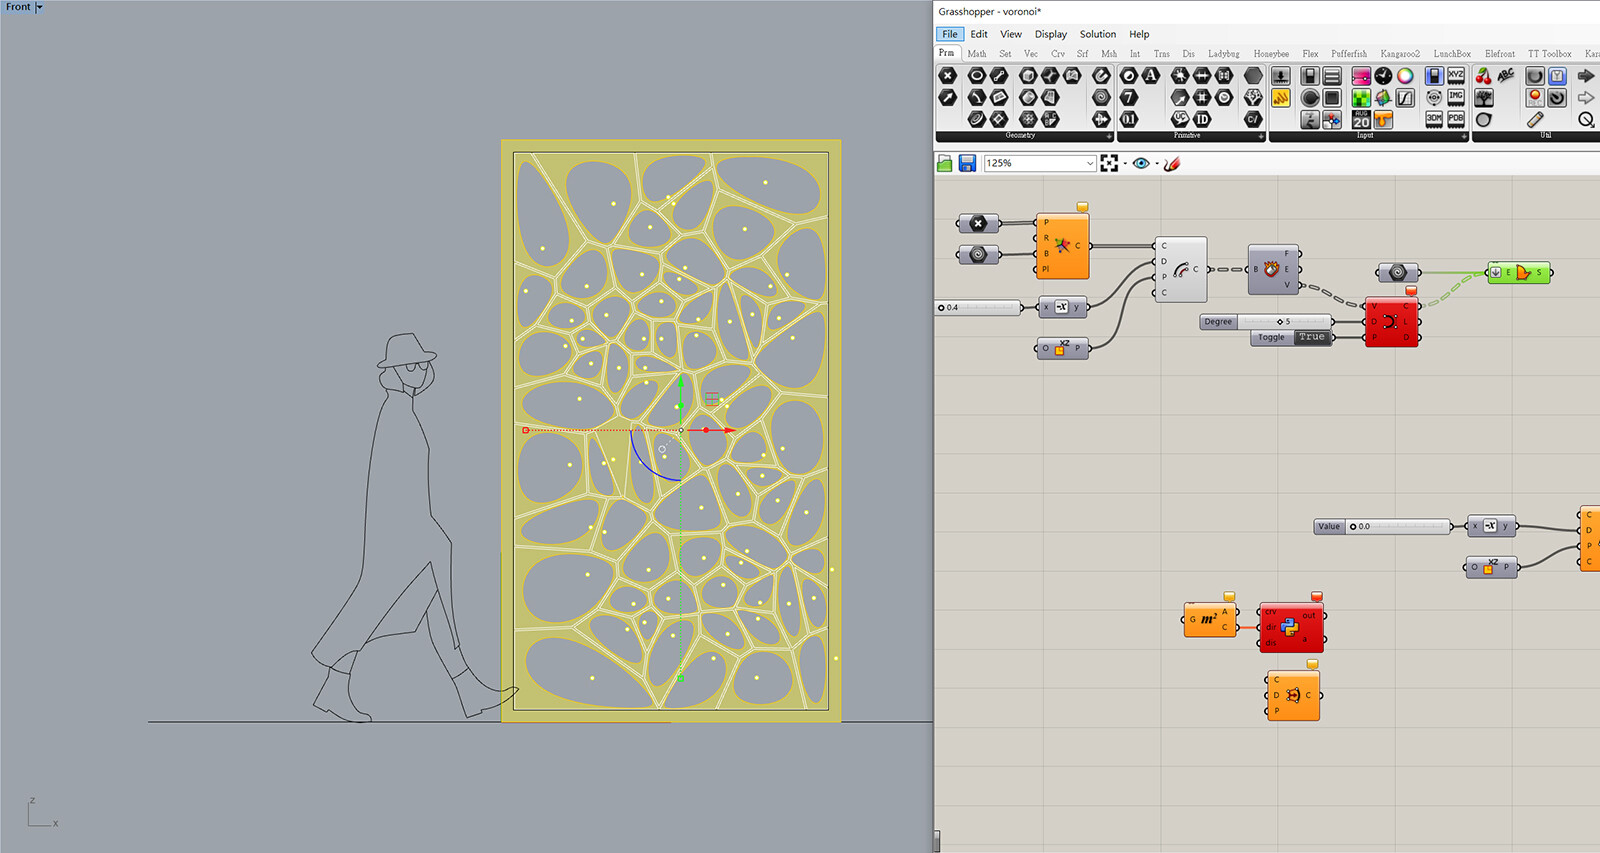The height and width of the screenshot is (853, 1600).
Task: Switch to the LunchBox tab
Action: pos(1452,54)
